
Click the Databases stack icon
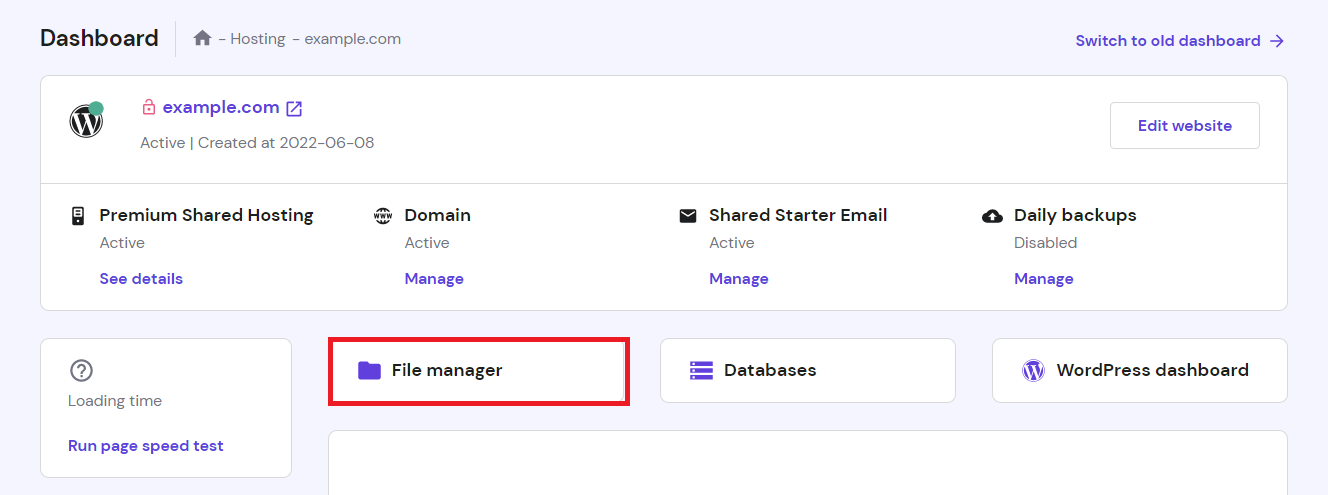pyautogui.click(x=701, y=370)
